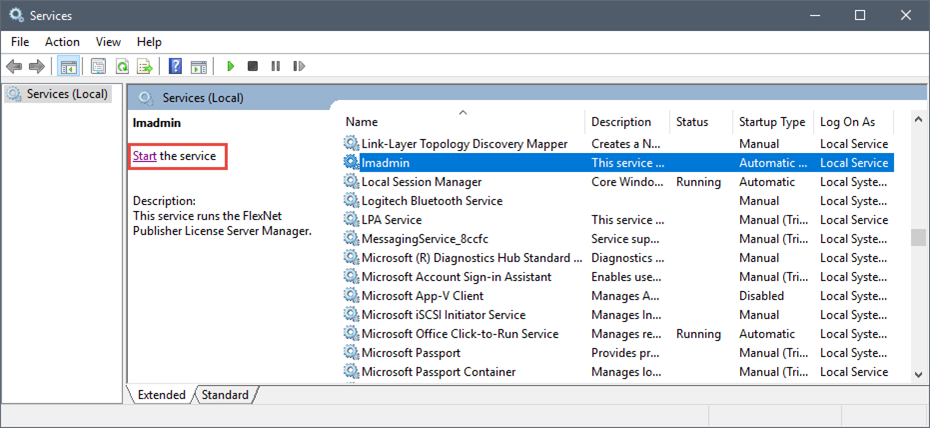The height and width of the screenshot is (428, 930).
Task: Open the Properties toolbar icon
Action: (x=98, y=66)
